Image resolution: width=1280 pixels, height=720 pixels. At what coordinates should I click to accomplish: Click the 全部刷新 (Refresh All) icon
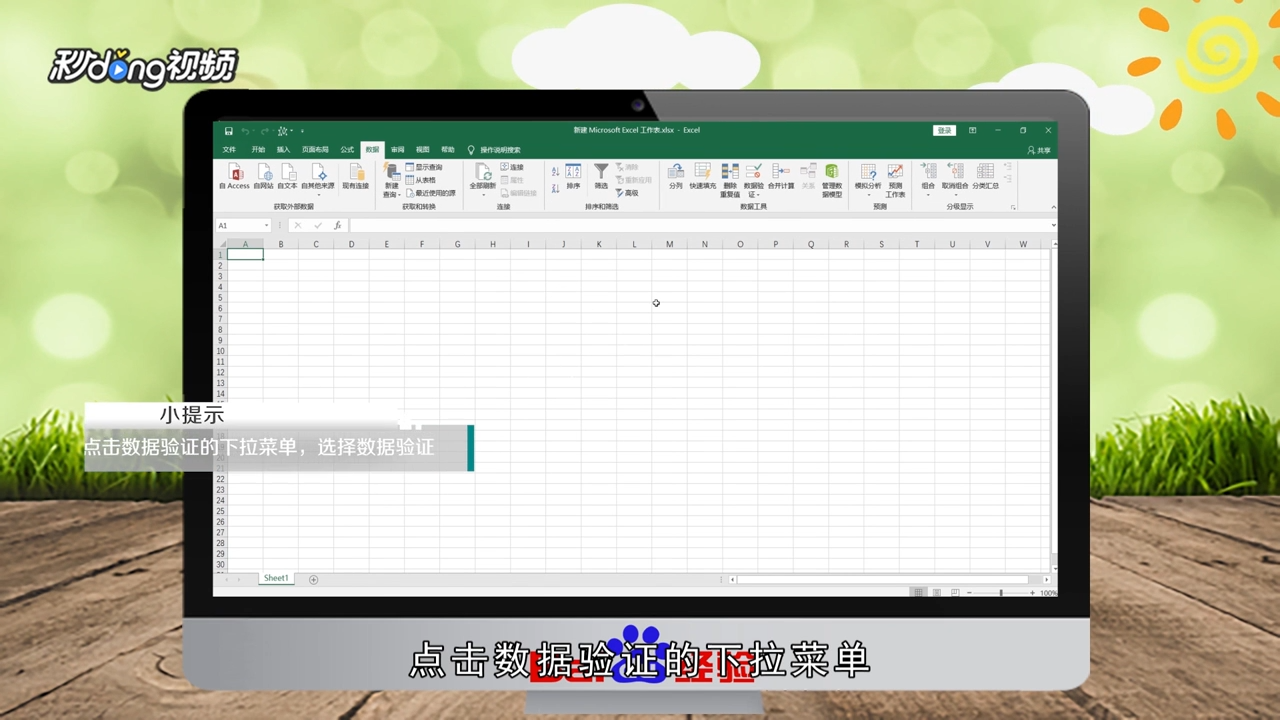(481, 175)
